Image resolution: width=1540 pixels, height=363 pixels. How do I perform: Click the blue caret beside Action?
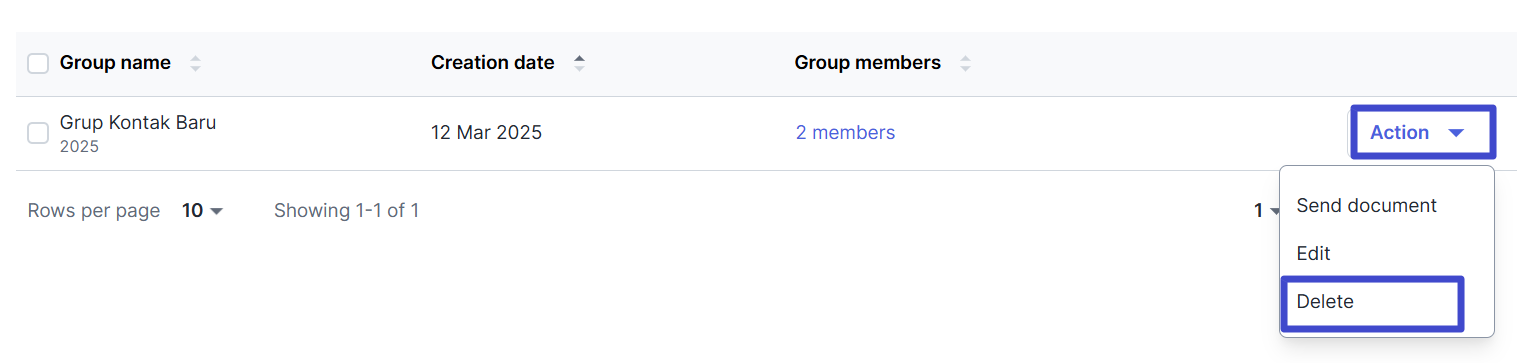(x=1456, y=133)
